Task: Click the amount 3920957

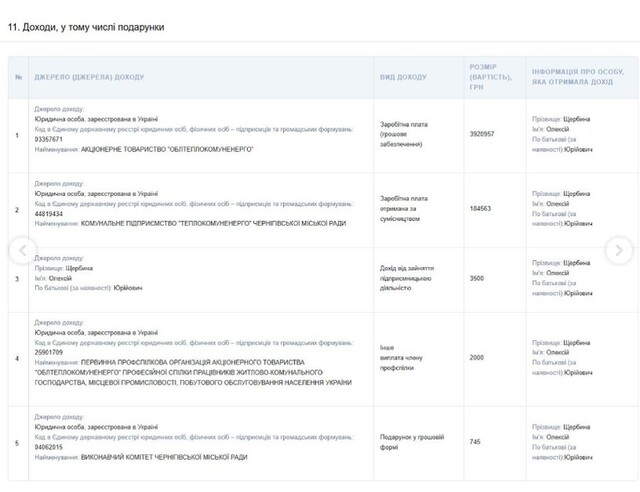Action: (x=481, y=134)
